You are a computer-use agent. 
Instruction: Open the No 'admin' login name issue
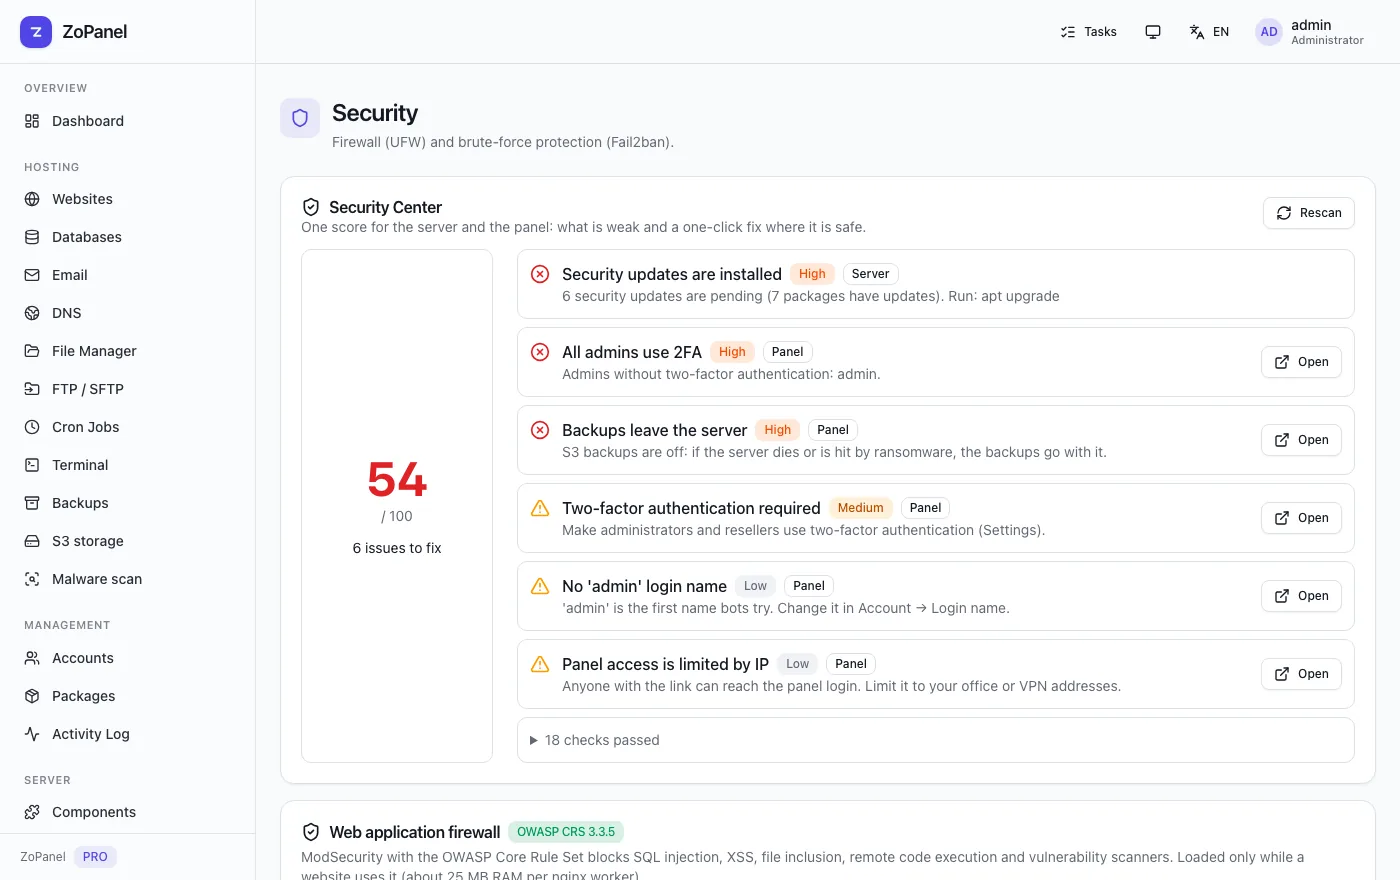[x=1302, y=596]
